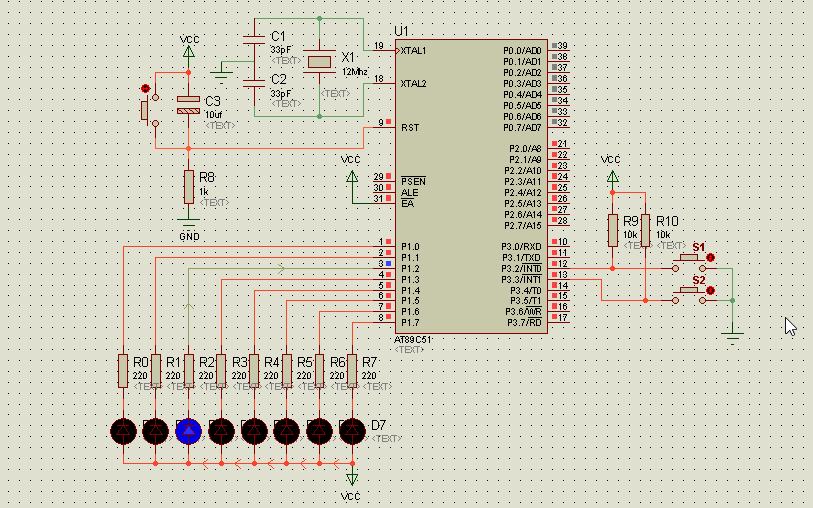Select resistor R8 symbol

pyautogui.click(x=189, y=187)
